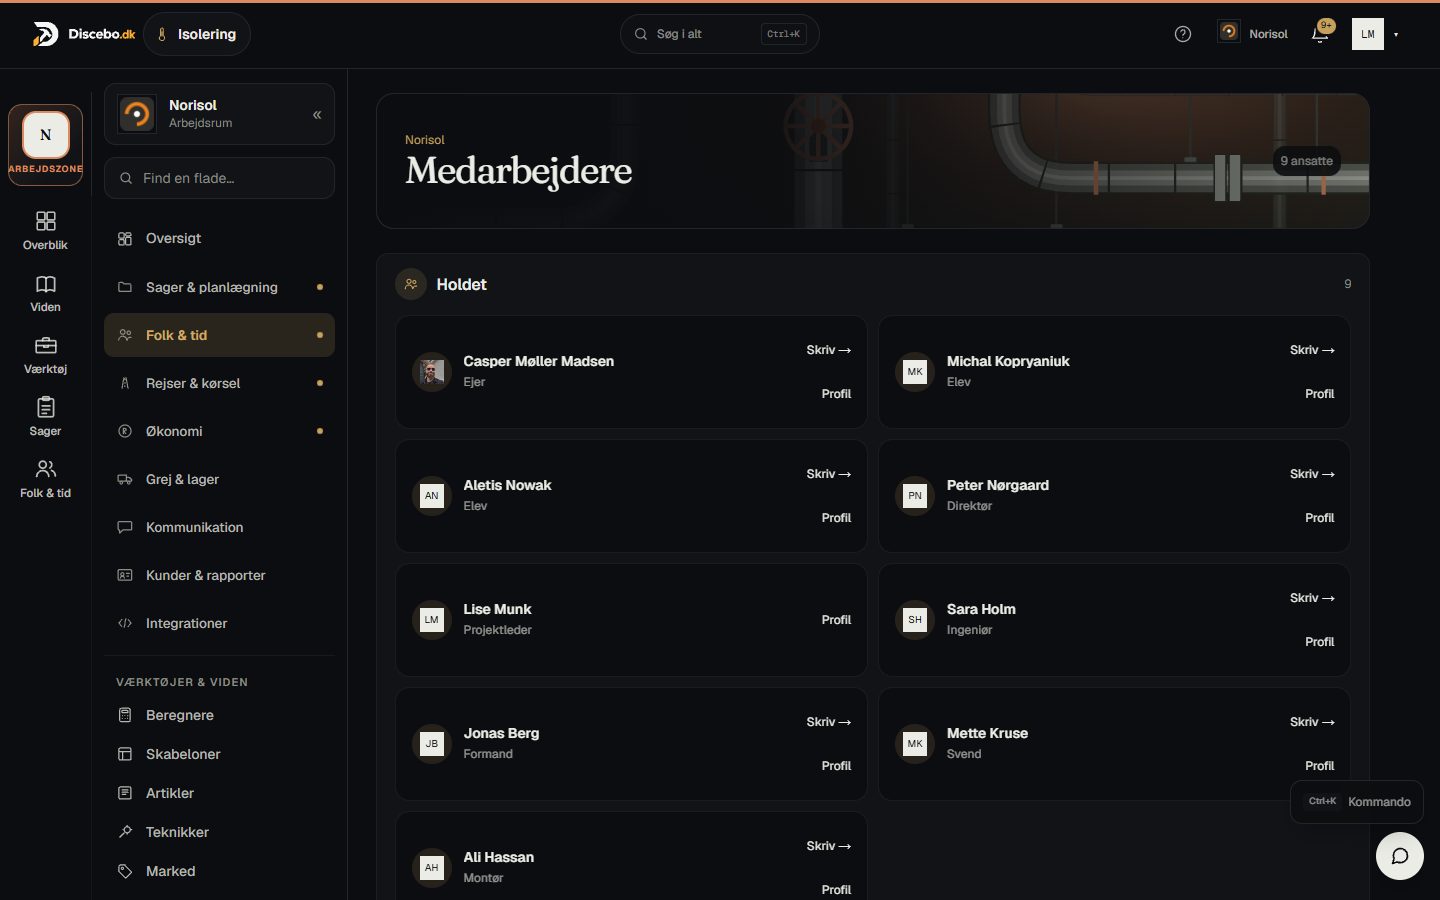This screenshot has height=900, width=1440.
Task: Open the Overblik icon in left rail
Action: coord(45,230)
